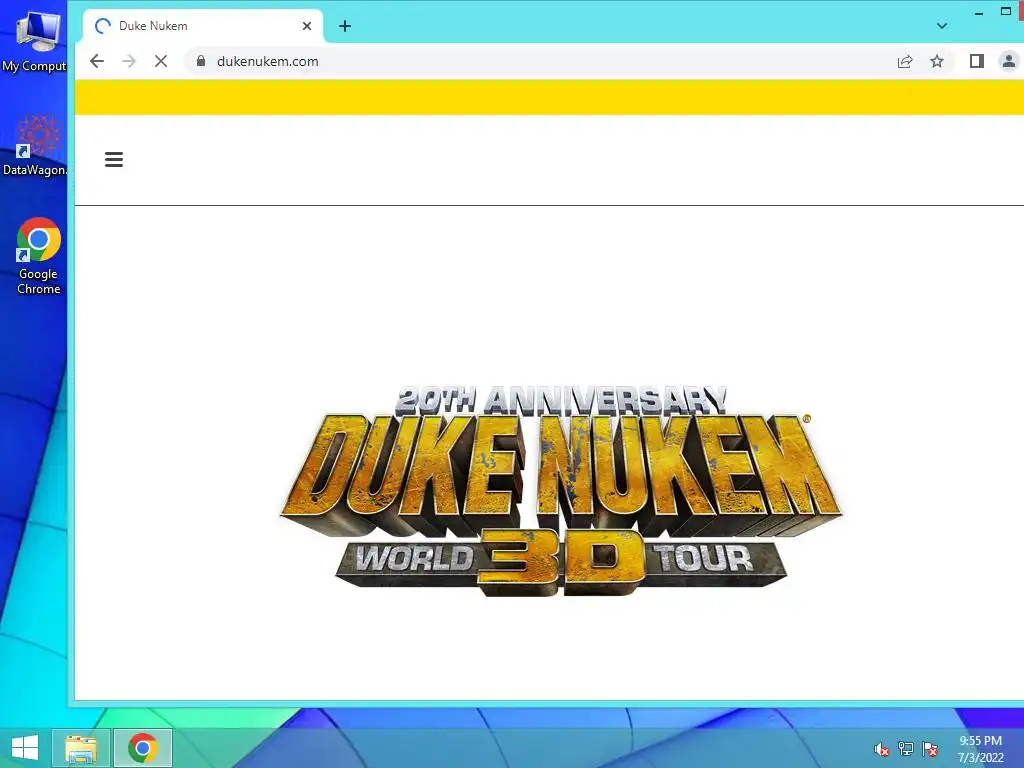Open the Windows Start menu
Screen dimensions: 1024x768
tap(25, 748)
